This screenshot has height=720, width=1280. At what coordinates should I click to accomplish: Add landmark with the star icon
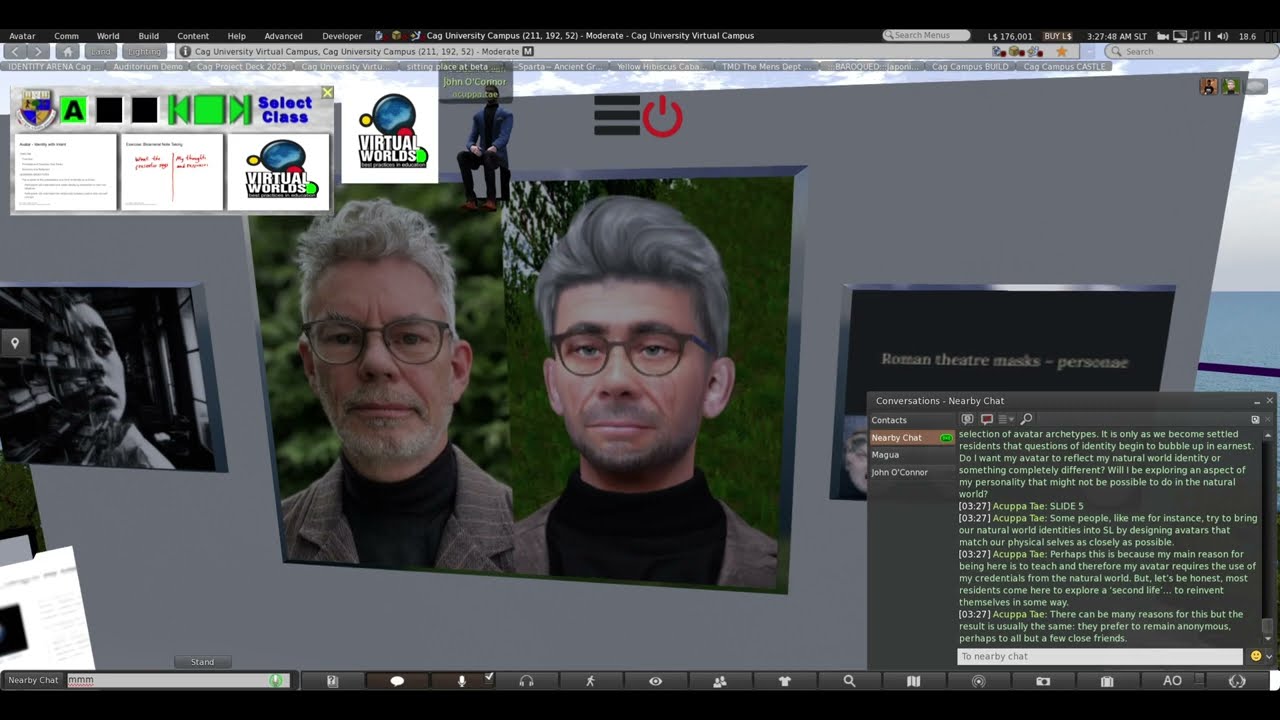click(1062, 51)
